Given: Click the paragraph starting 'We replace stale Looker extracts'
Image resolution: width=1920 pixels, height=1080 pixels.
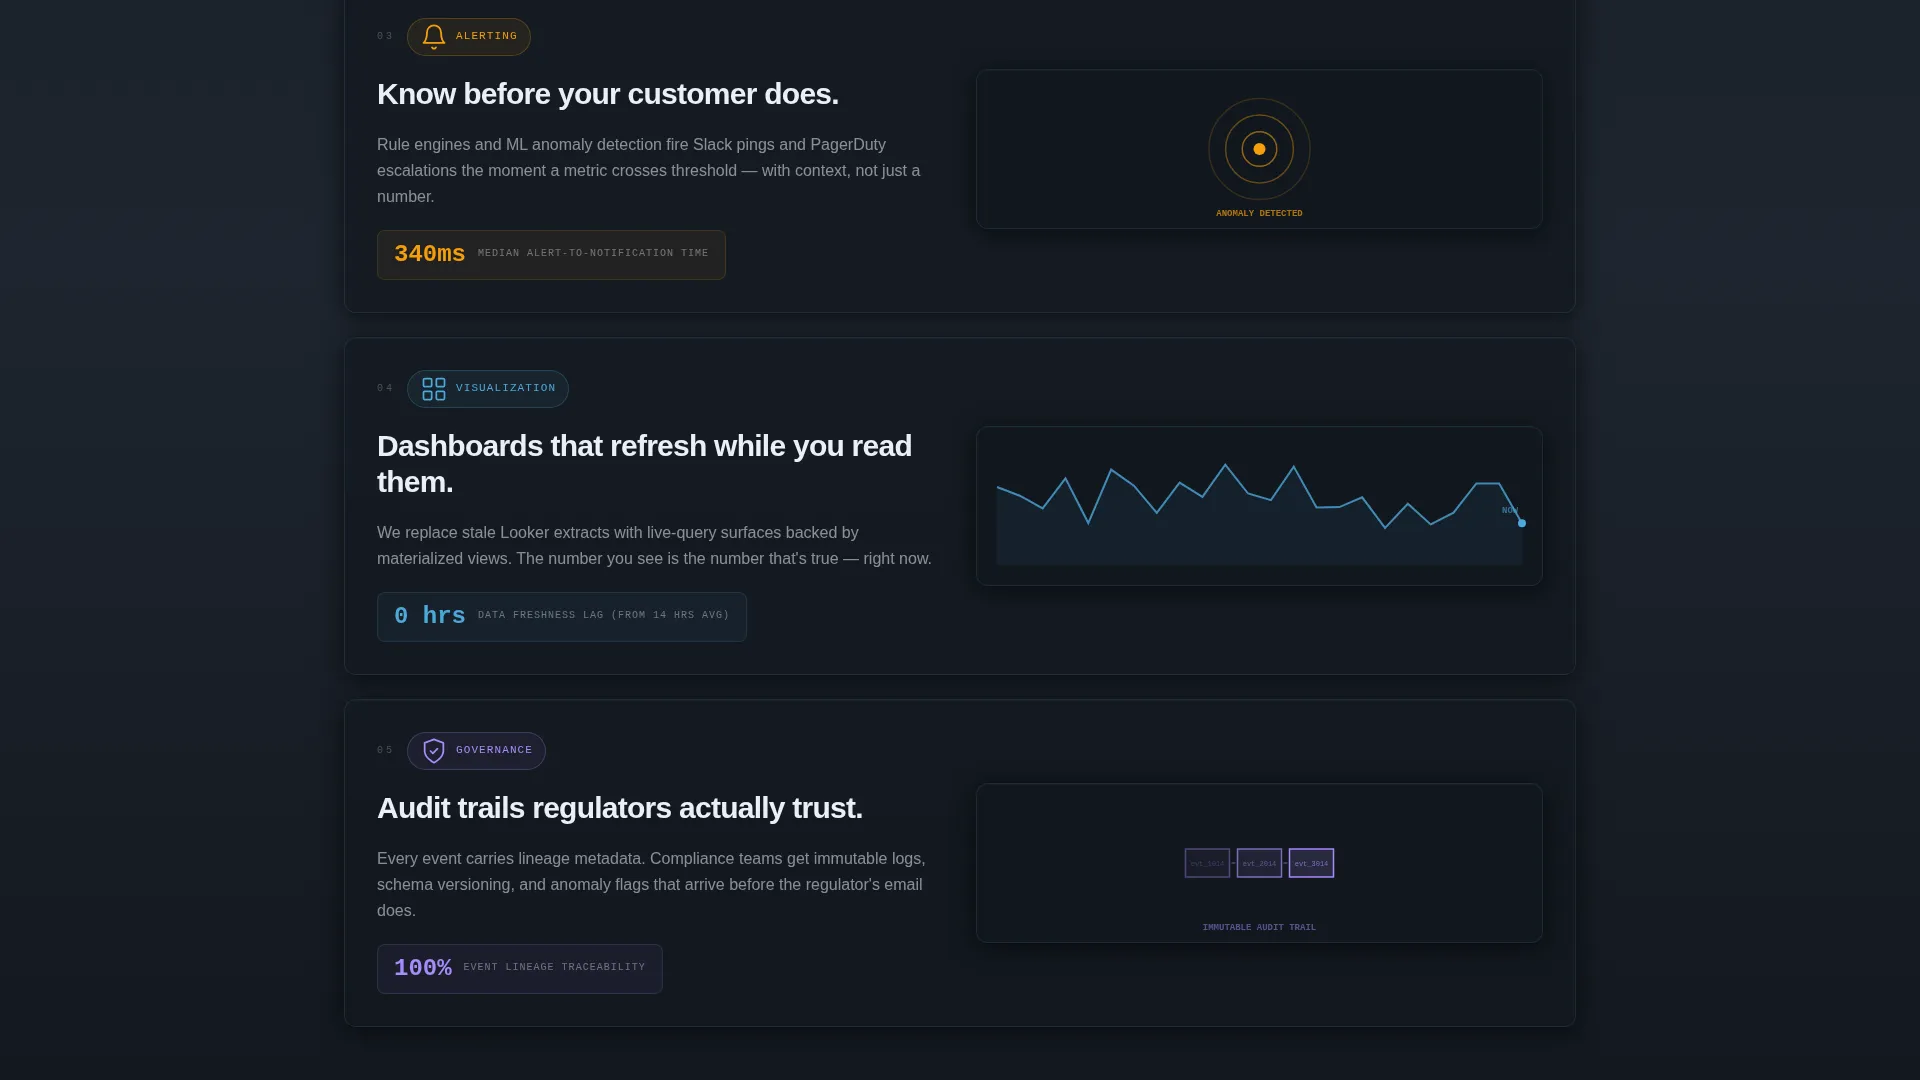Looking at the screenshot, I should 654,546.
